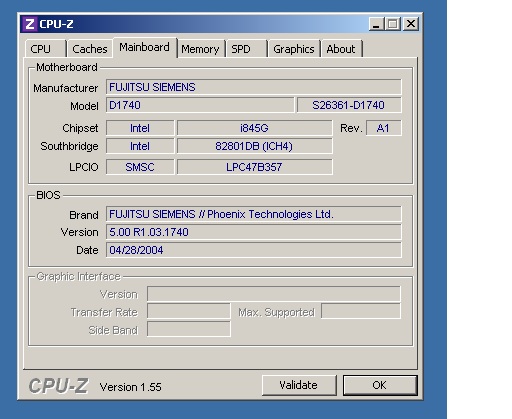Click the BIOS group heading
Screen dimensions: 512x419
coord(48,195)
